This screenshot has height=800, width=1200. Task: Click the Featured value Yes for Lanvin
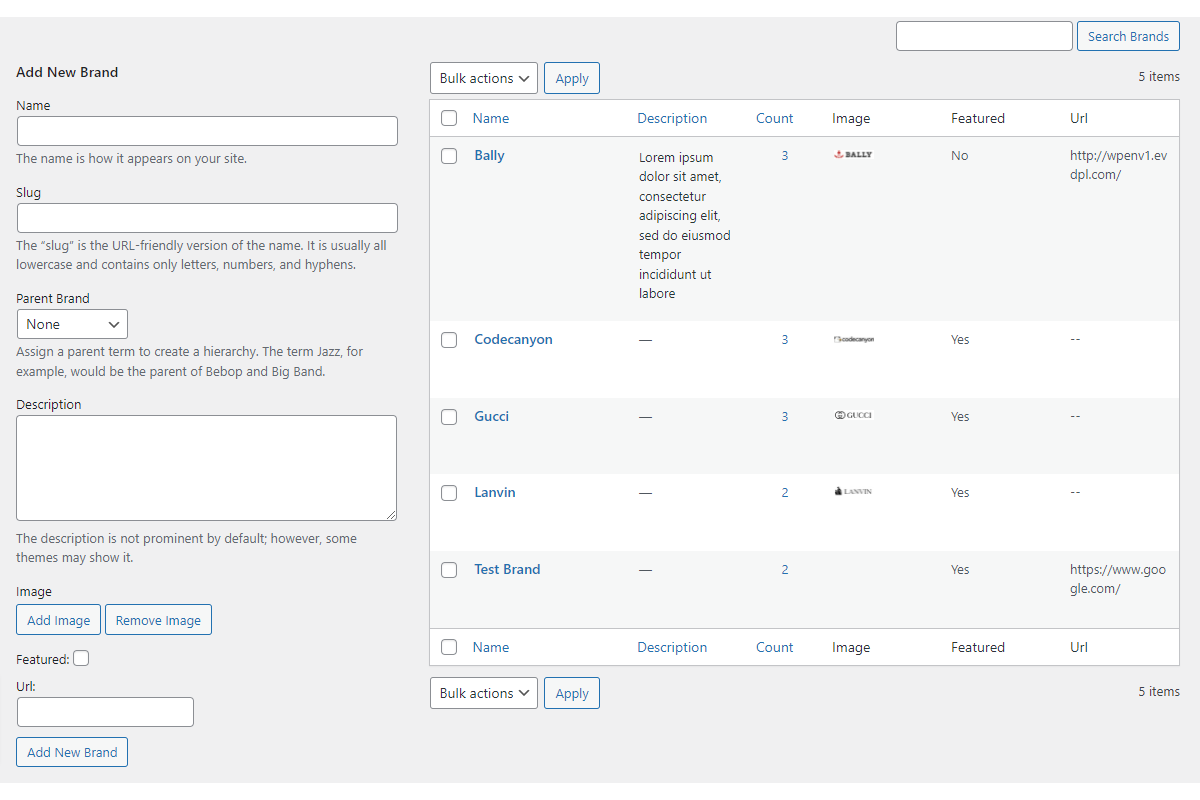tap(960, 493)
